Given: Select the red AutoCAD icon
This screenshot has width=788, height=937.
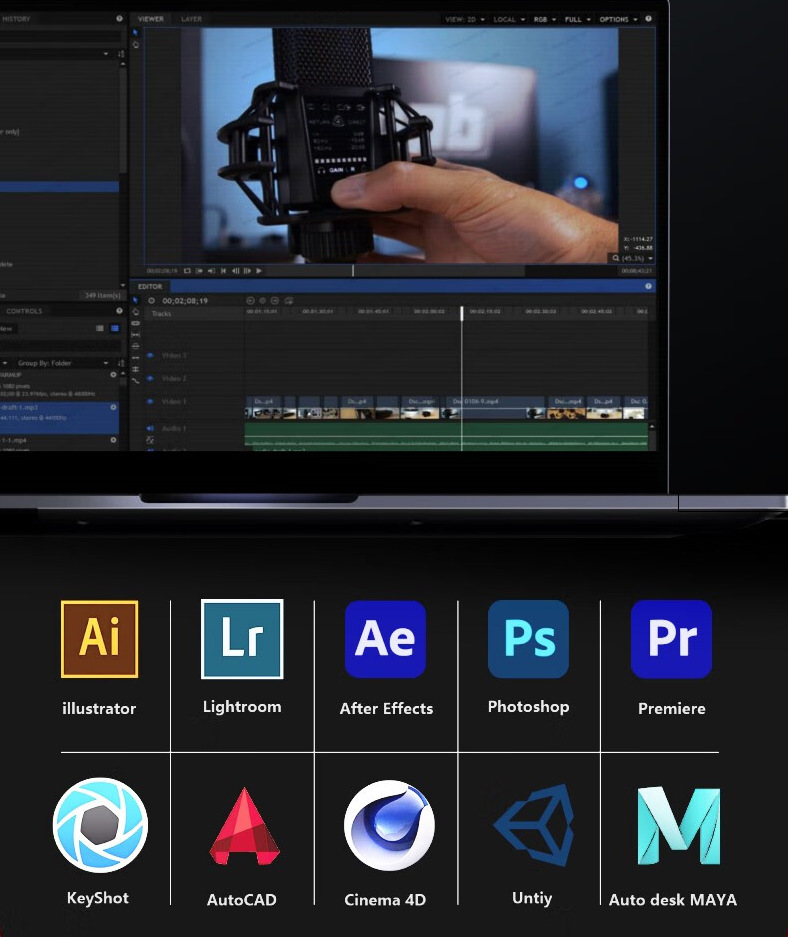Looking at the screenshot, I should 244,826.
